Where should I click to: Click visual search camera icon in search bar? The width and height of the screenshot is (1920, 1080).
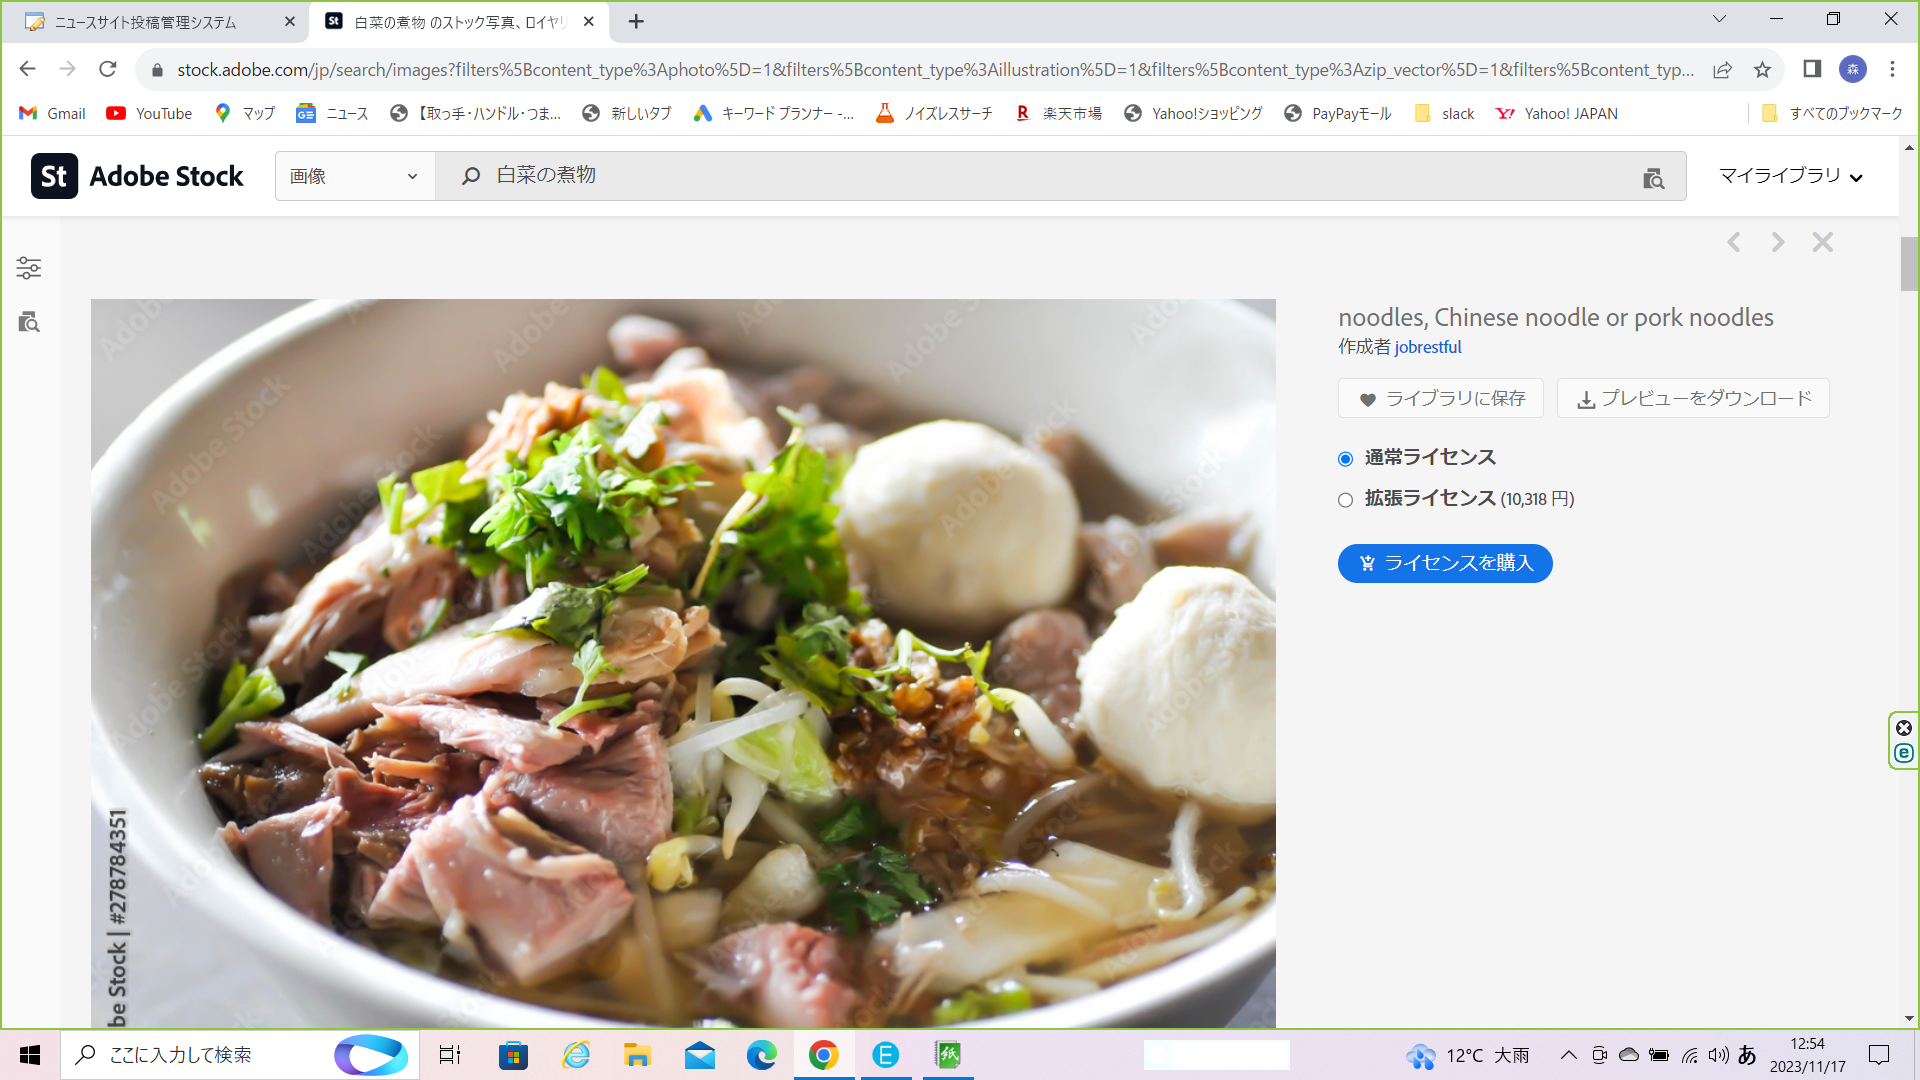pyautogui.click(x=1653, y=178)
